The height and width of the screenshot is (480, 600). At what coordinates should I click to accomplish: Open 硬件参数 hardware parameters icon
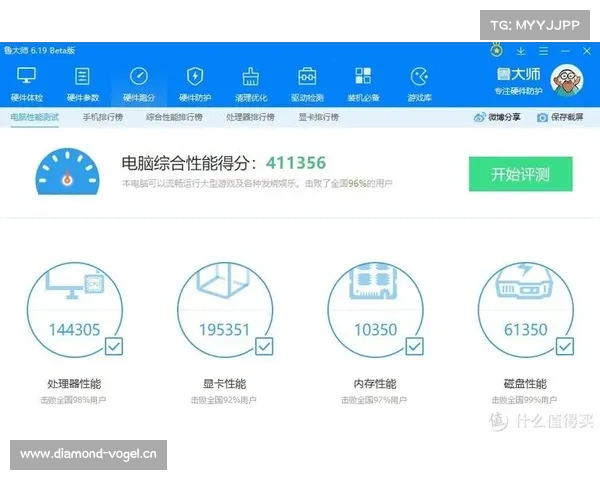click(83, 76)
